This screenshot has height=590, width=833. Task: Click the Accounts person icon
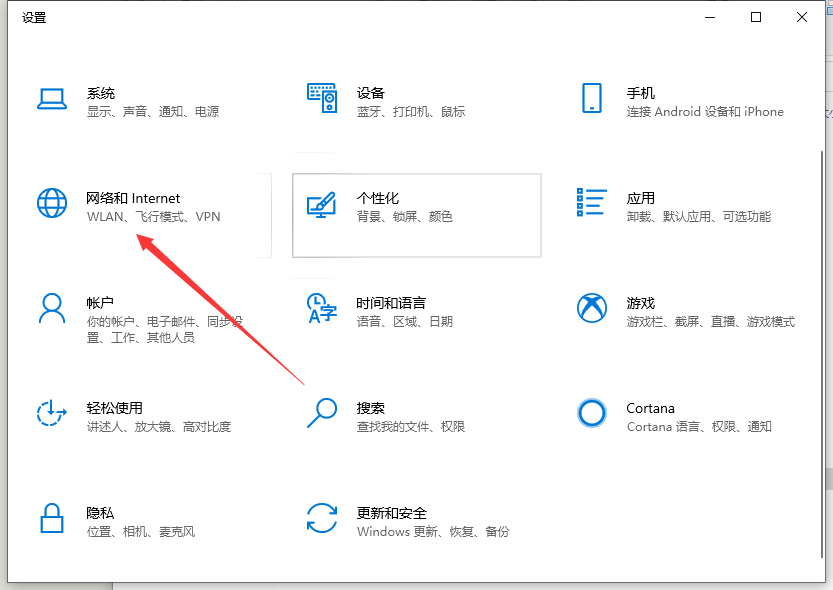click(x=51, y=308)
